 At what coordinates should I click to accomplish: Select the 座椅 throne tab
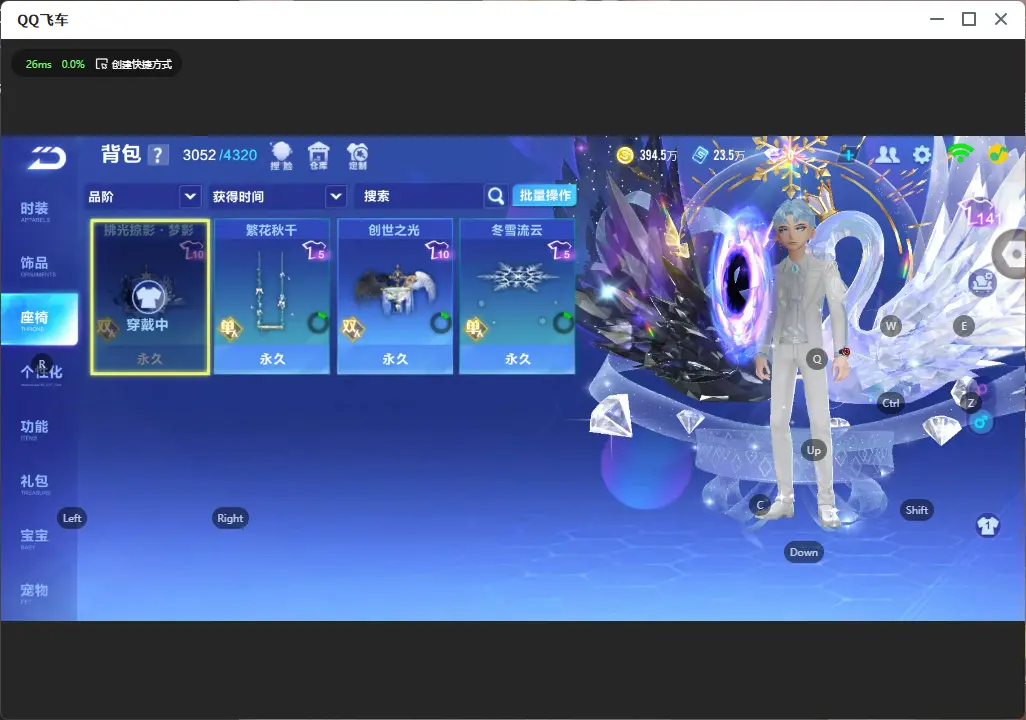point(39,319)
